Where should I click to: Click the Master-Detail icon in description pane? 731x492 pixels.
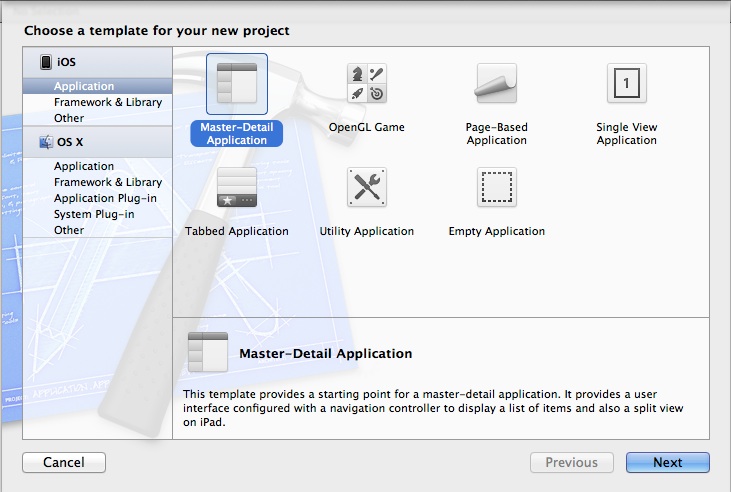coord(208,352)
